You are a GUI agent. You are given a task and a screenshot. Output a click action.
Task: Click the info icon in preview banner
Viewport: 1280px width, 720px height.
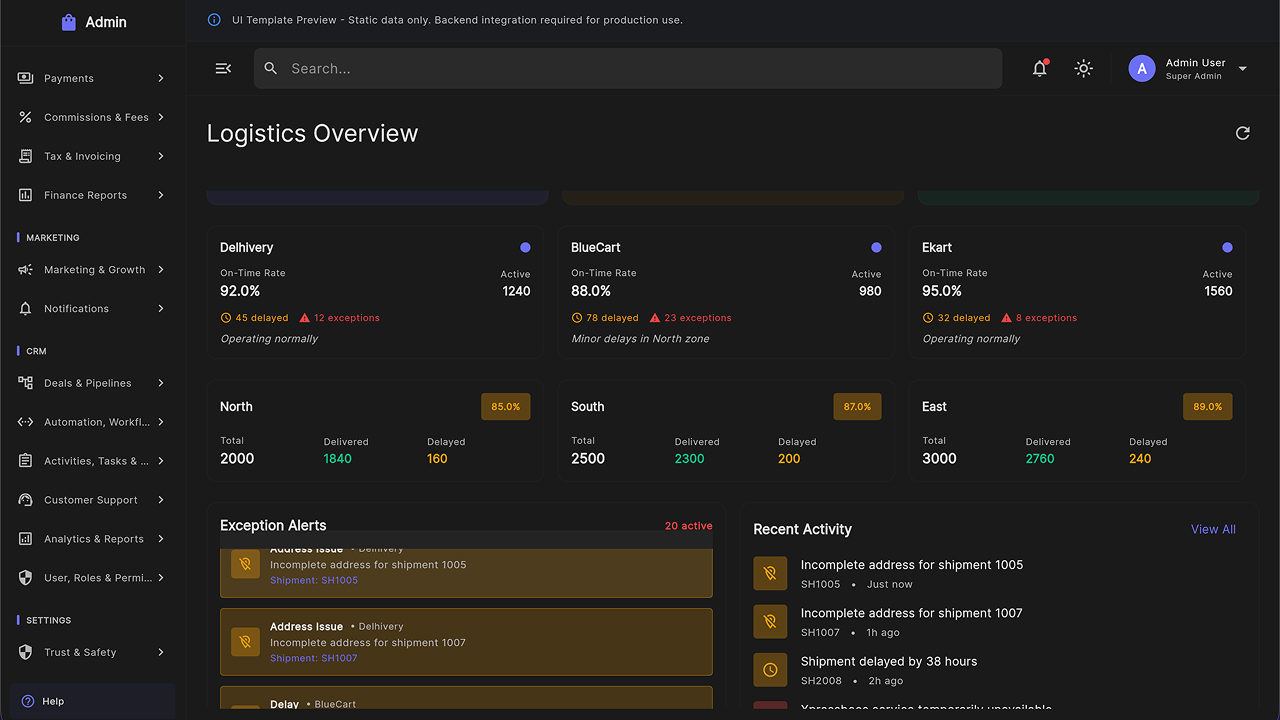[214, 20]
